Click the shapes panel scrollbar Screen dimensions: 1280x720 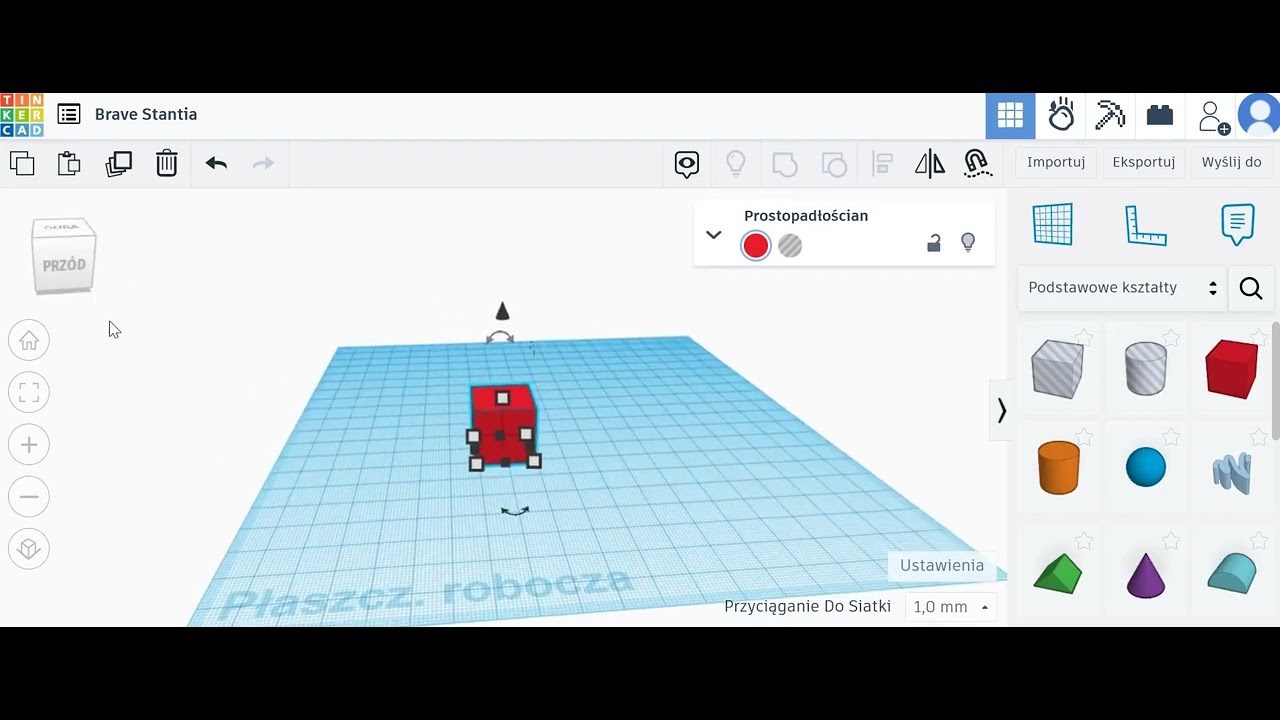coord(1275,380)
